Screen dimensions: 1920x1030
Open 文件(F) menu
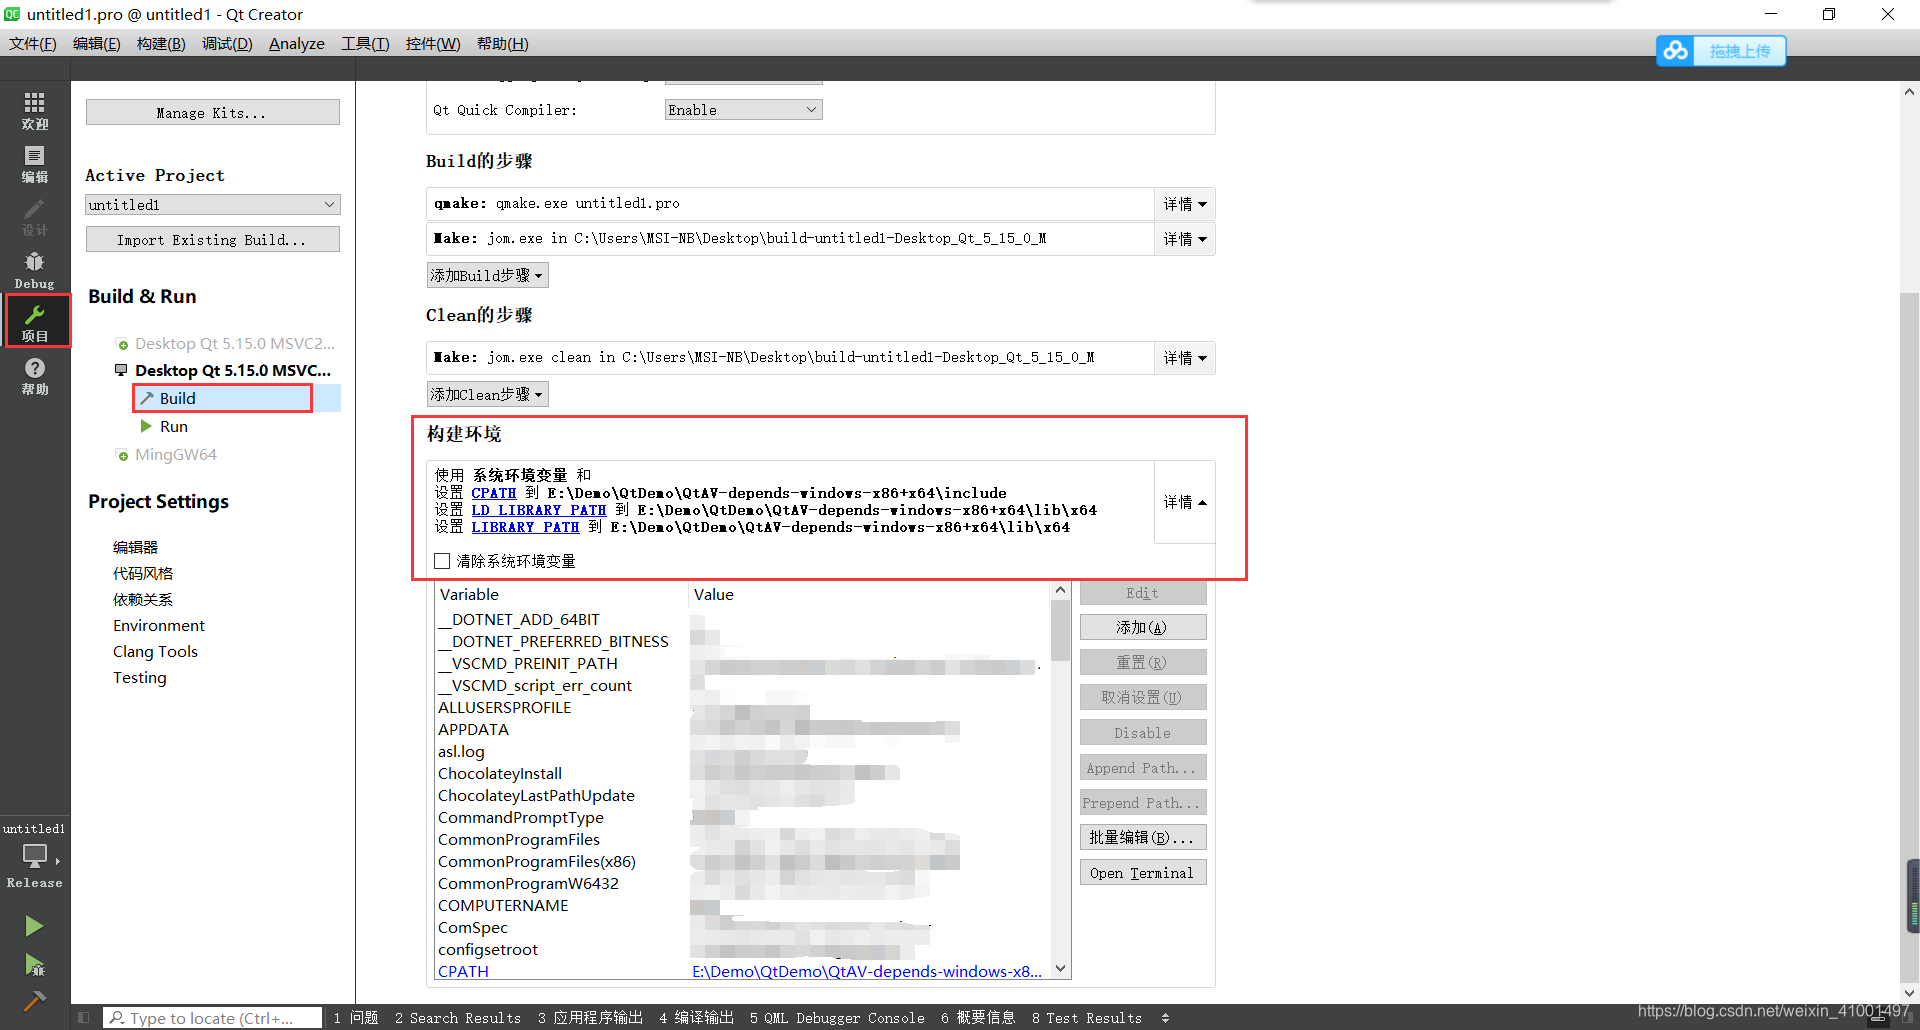tap(32, 44)
